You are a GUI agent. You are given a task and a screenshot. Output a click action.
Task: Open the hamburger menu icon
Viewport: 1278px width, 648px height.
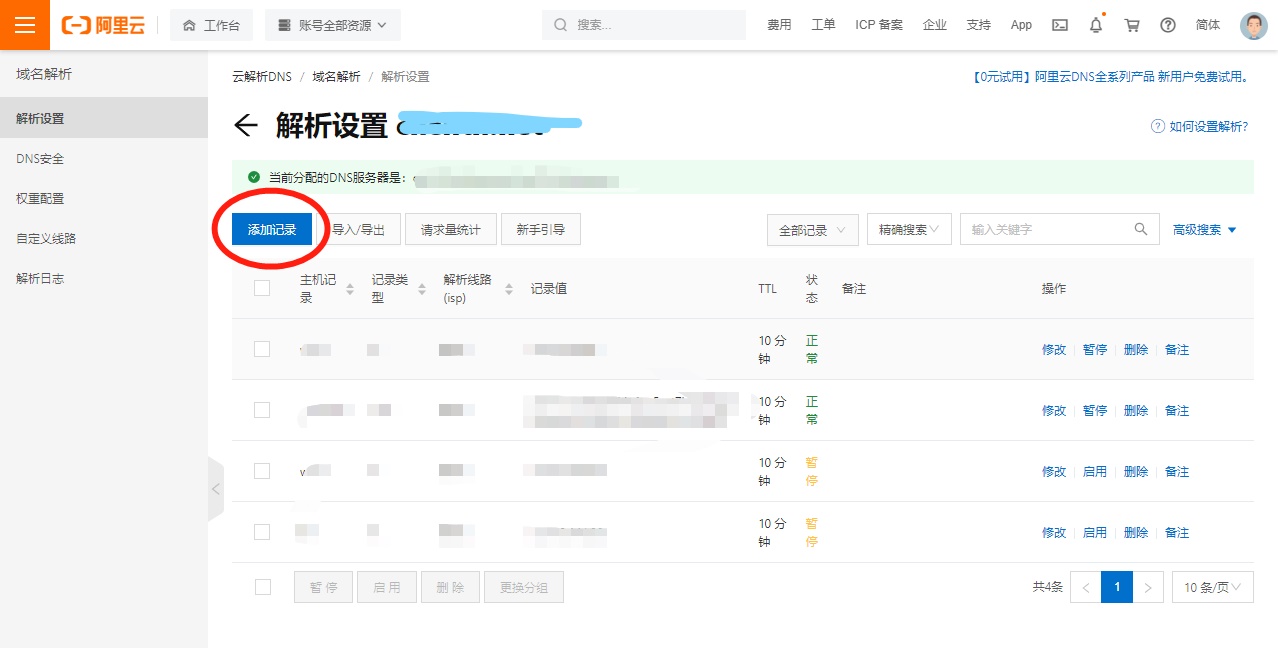point(24,24)
